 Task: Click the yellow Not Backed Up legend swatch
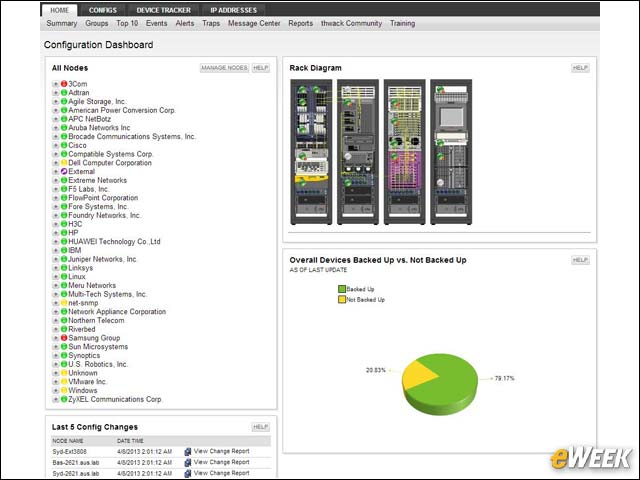click(x=342, y=300)
